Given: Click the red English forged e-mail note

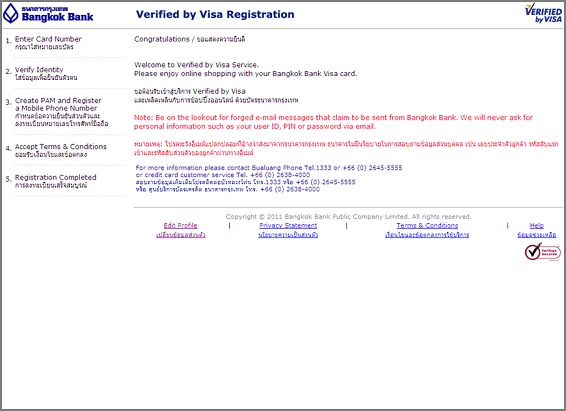Looking at the screenshot, I should pyautogui.click(x=333, y=122).
